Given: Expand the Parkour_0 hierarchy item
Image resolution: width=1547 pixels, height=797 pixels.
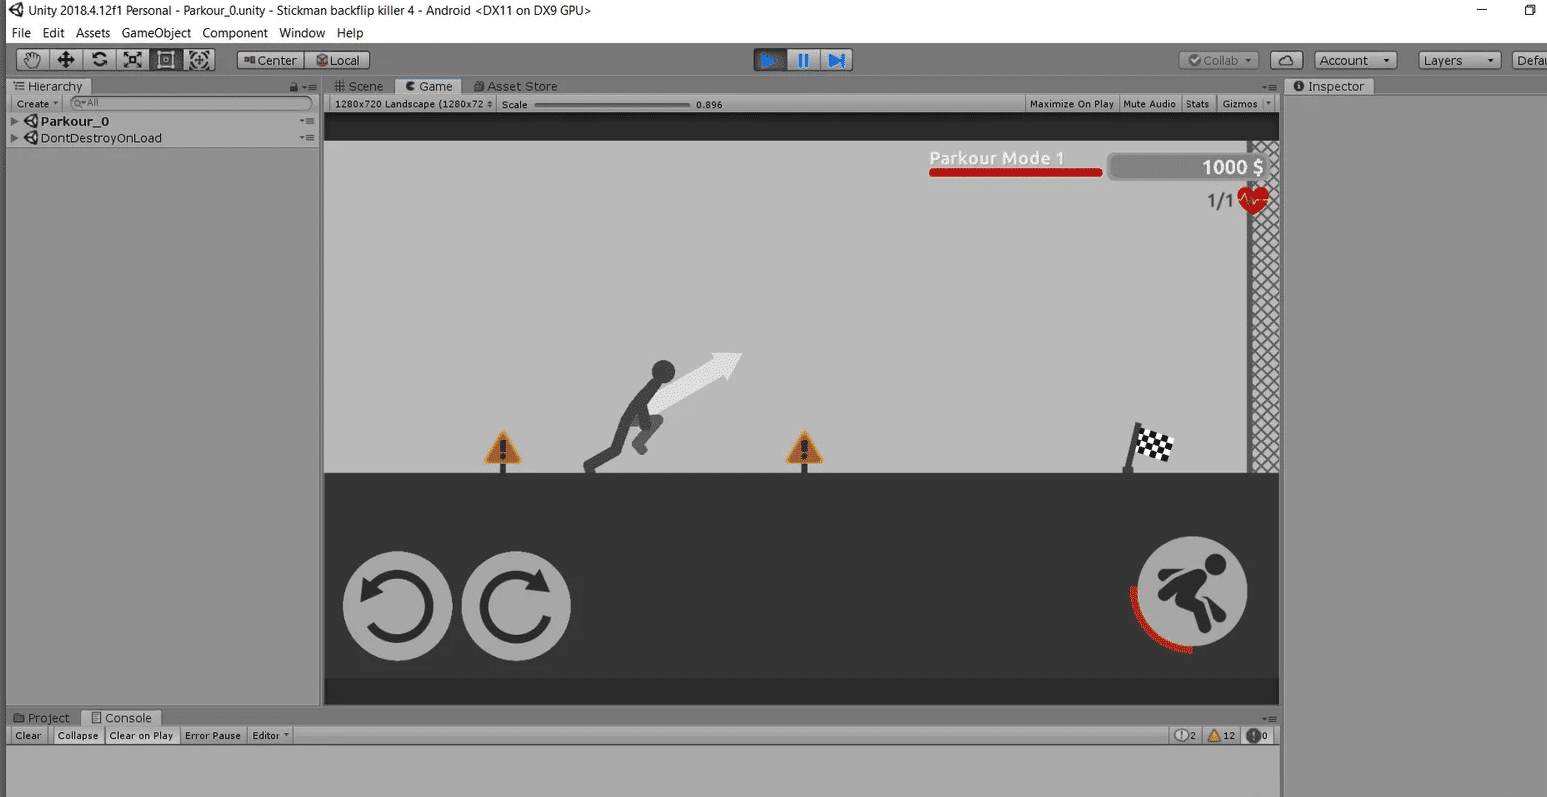Looking at the screenshot, I should click(14, 120).
